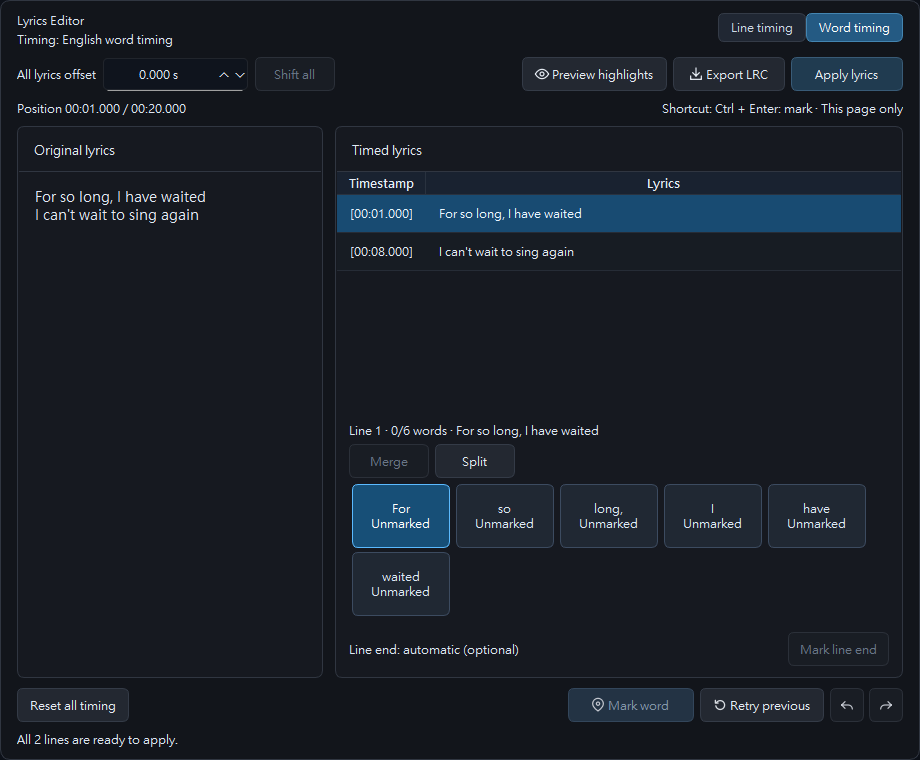Select the "For" word chip
Screen dimensions: 920x760
tap(401, 516)
